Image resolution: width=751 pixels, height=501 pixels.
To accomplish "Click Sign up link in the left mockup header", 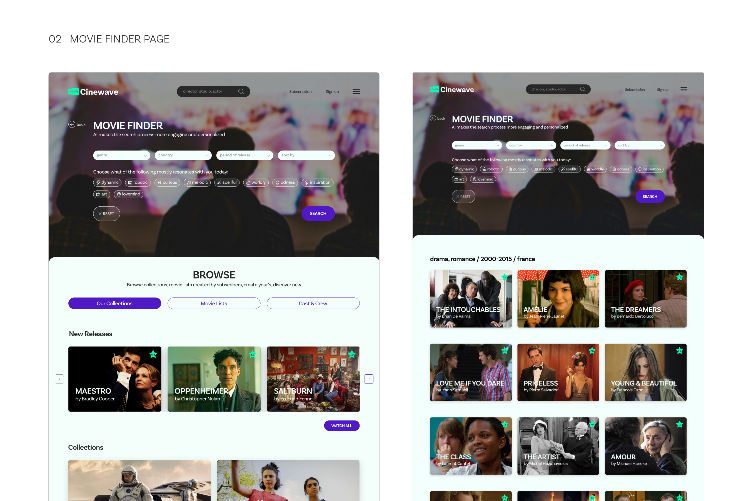I will (x=332, y=91).
